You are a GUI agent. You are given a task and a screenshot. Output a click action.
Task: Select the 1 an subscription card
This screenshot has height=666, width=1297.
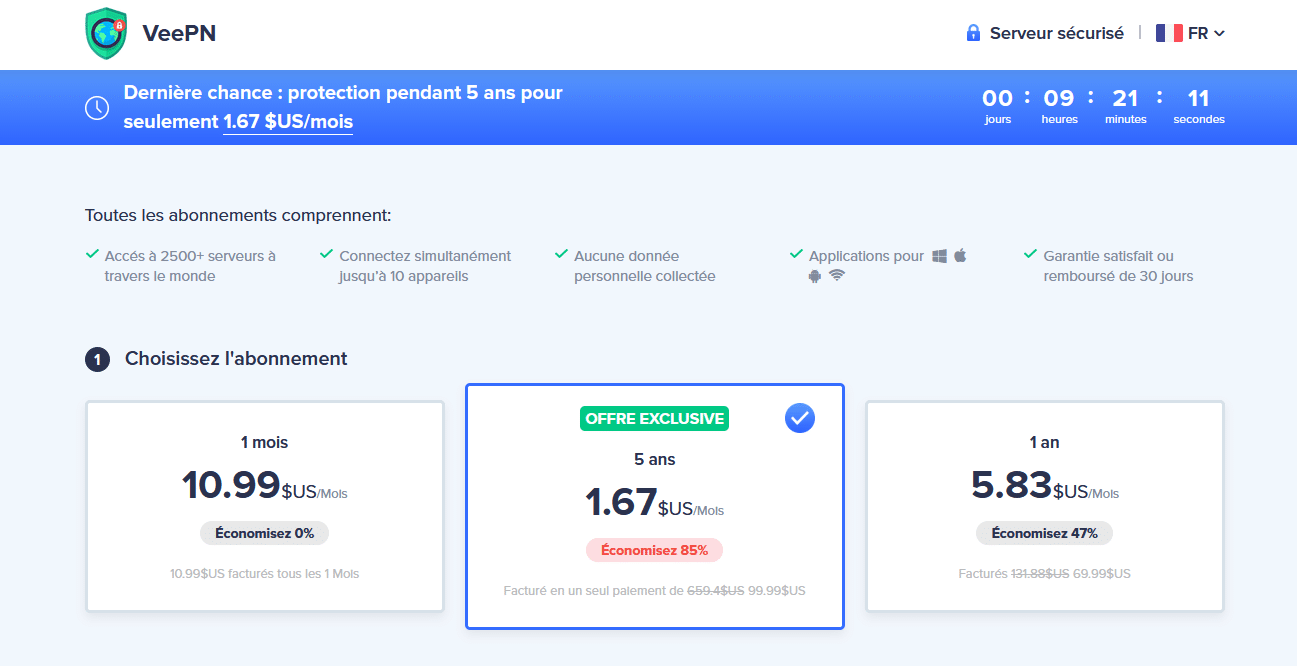pos(1045,506)
